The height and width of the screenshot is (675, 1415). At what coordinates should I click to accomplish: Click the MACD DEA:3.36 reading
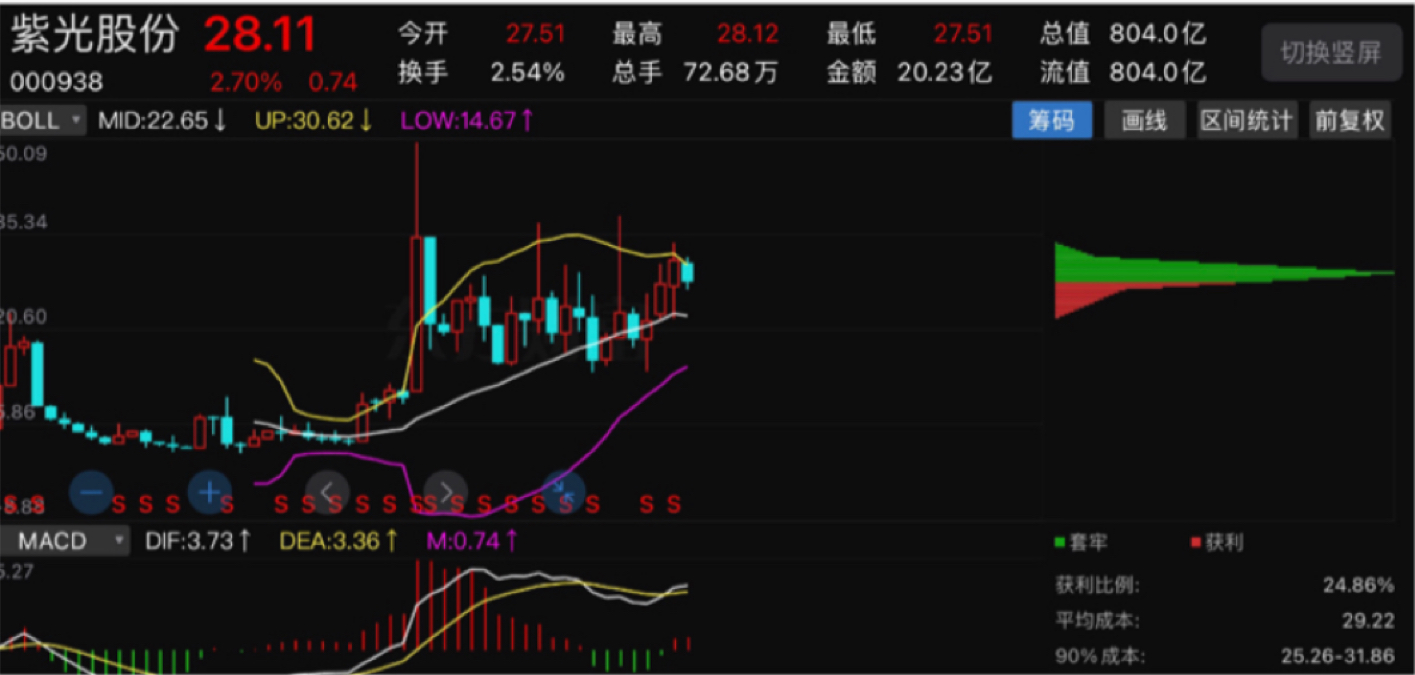[338, 541]
